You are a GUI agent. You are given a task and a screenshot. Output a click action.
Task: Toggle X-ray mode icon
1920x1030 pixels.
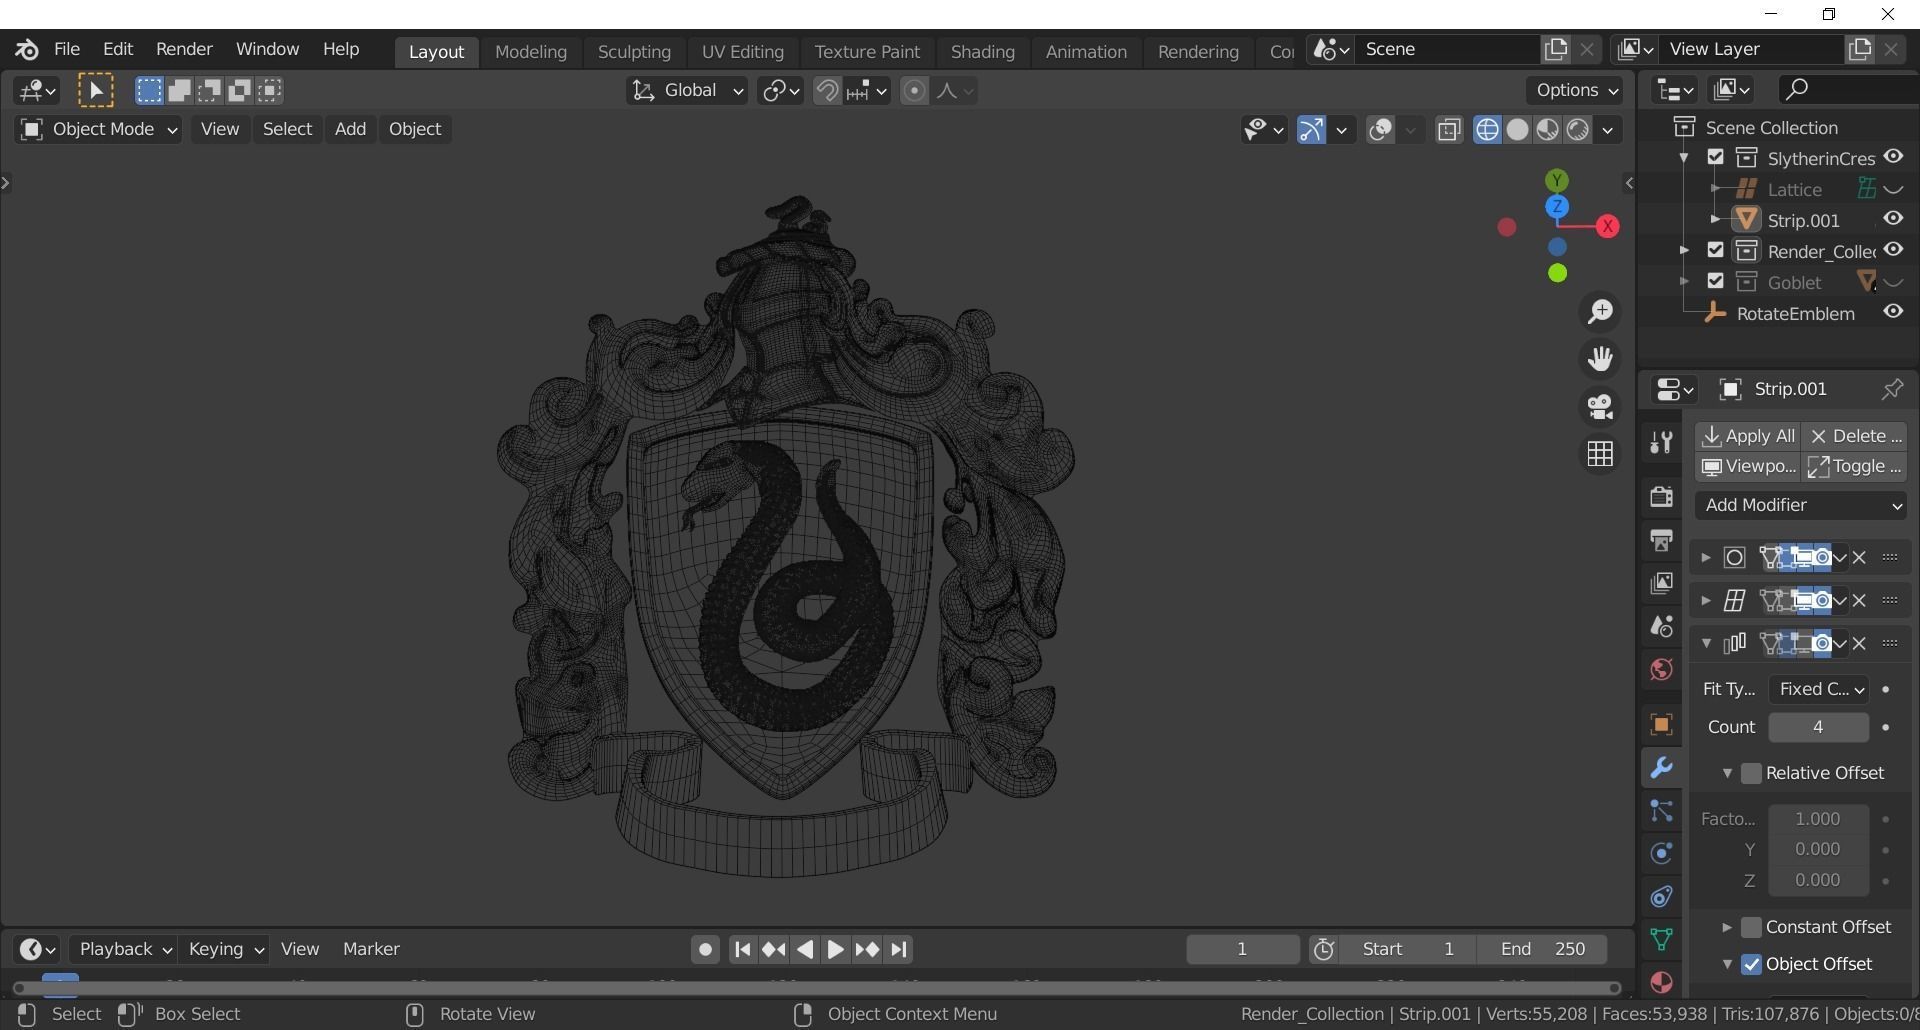[x=1449, y=130]
